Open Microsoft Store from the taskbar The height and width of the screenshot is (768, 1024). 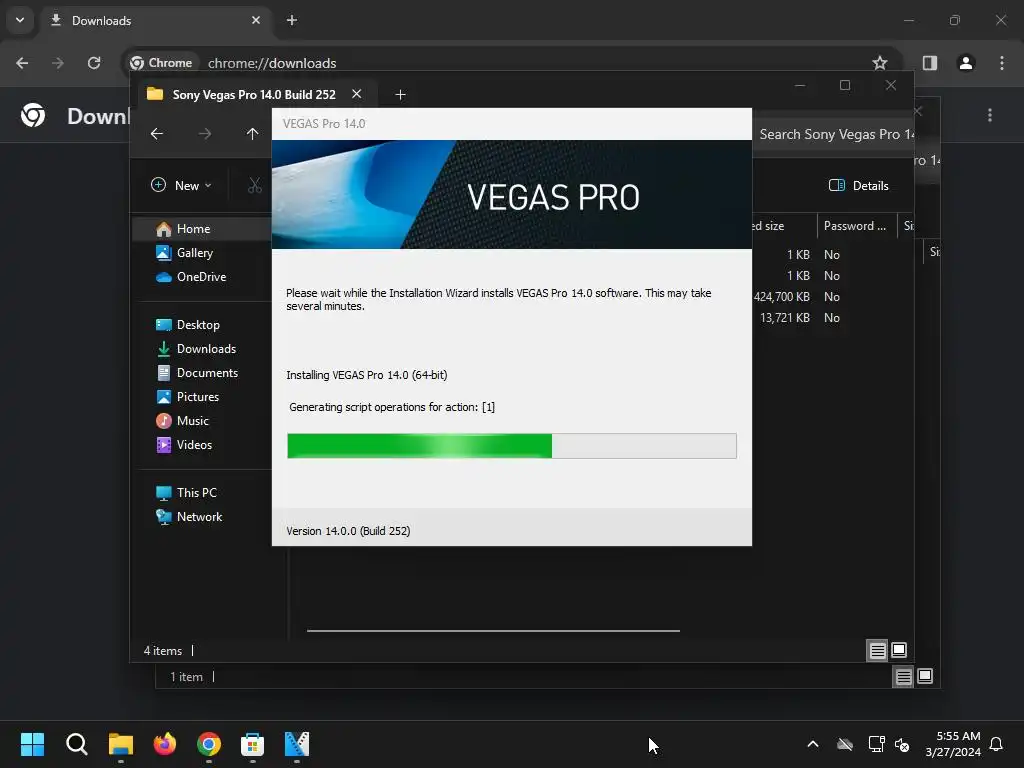(x=253, y=744)
